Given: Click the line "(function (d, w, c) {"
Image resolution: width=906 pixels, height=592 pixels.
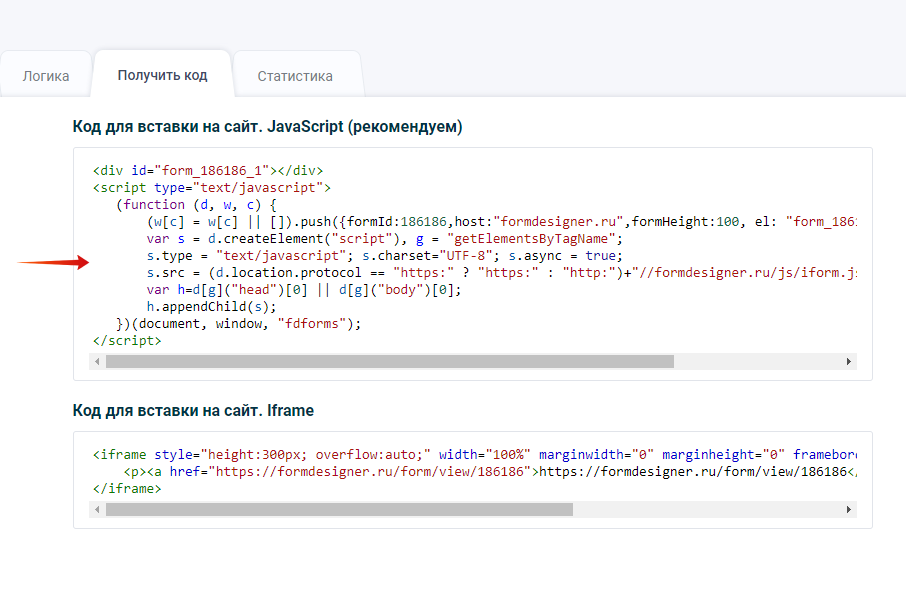Looking at the screenshot, I should coord(196,204).
